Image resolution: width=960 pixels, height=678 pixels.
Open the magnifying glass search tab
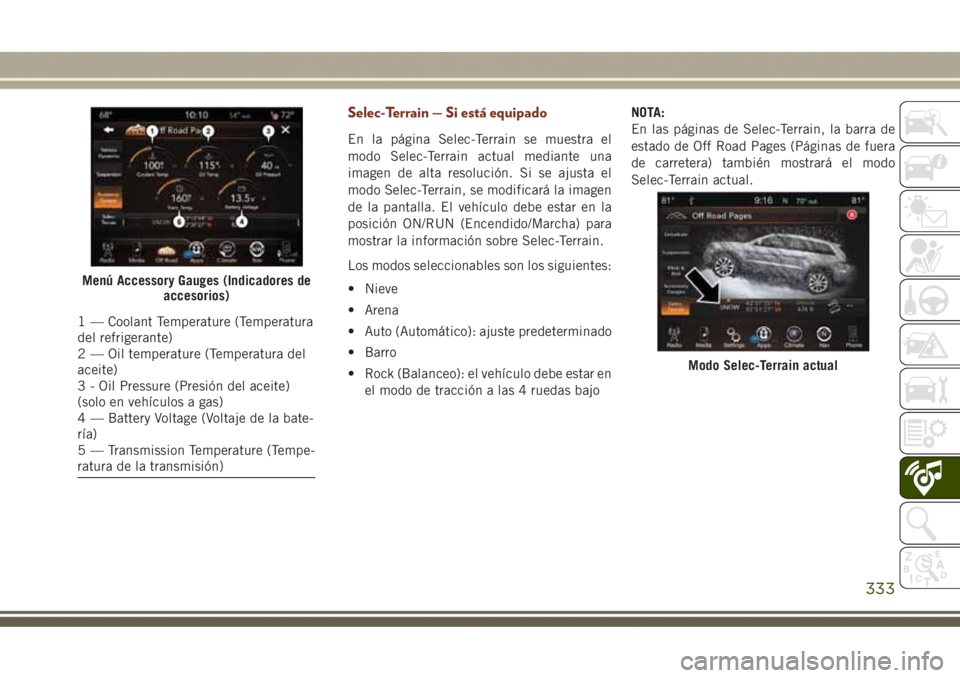pyautogui.click(x=929, y=523)
